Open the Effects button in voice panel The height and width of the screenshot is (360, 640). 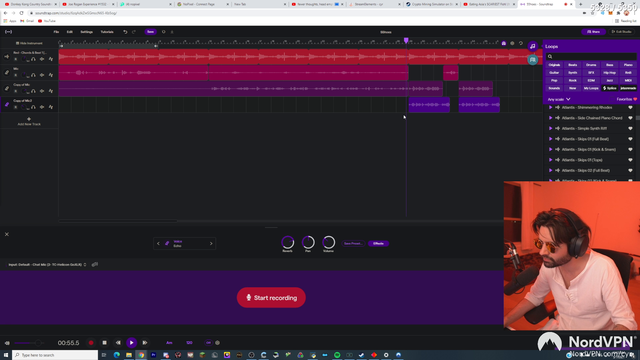[378, 244]
